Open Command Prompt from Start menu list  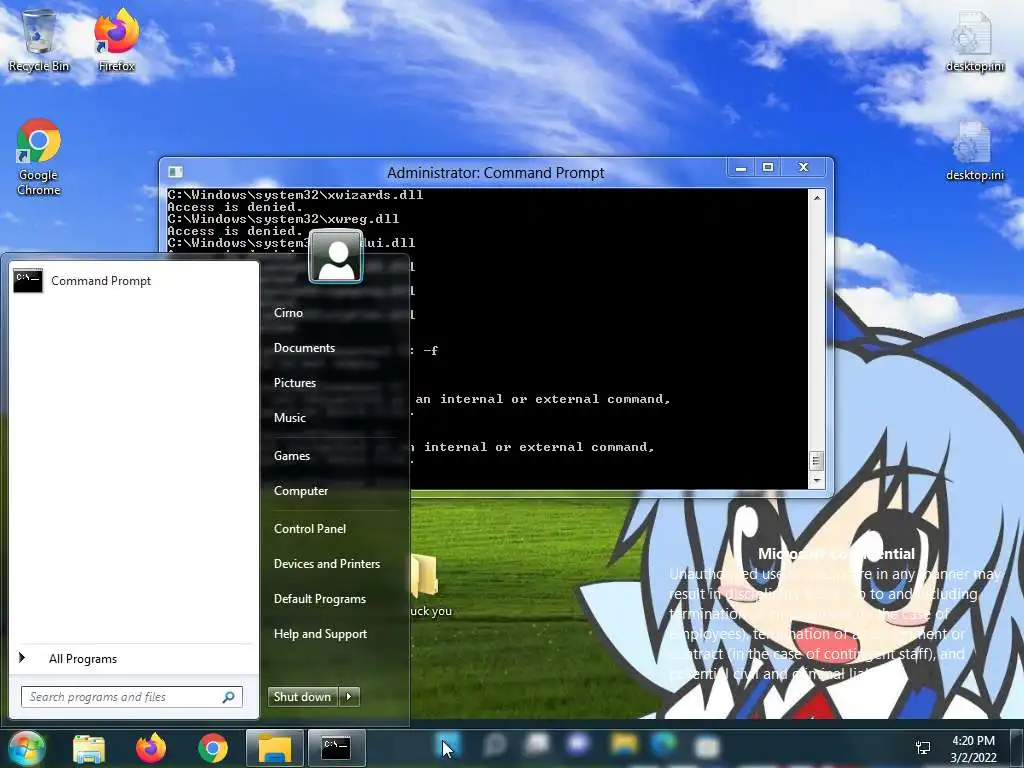[x=134, y=281]
